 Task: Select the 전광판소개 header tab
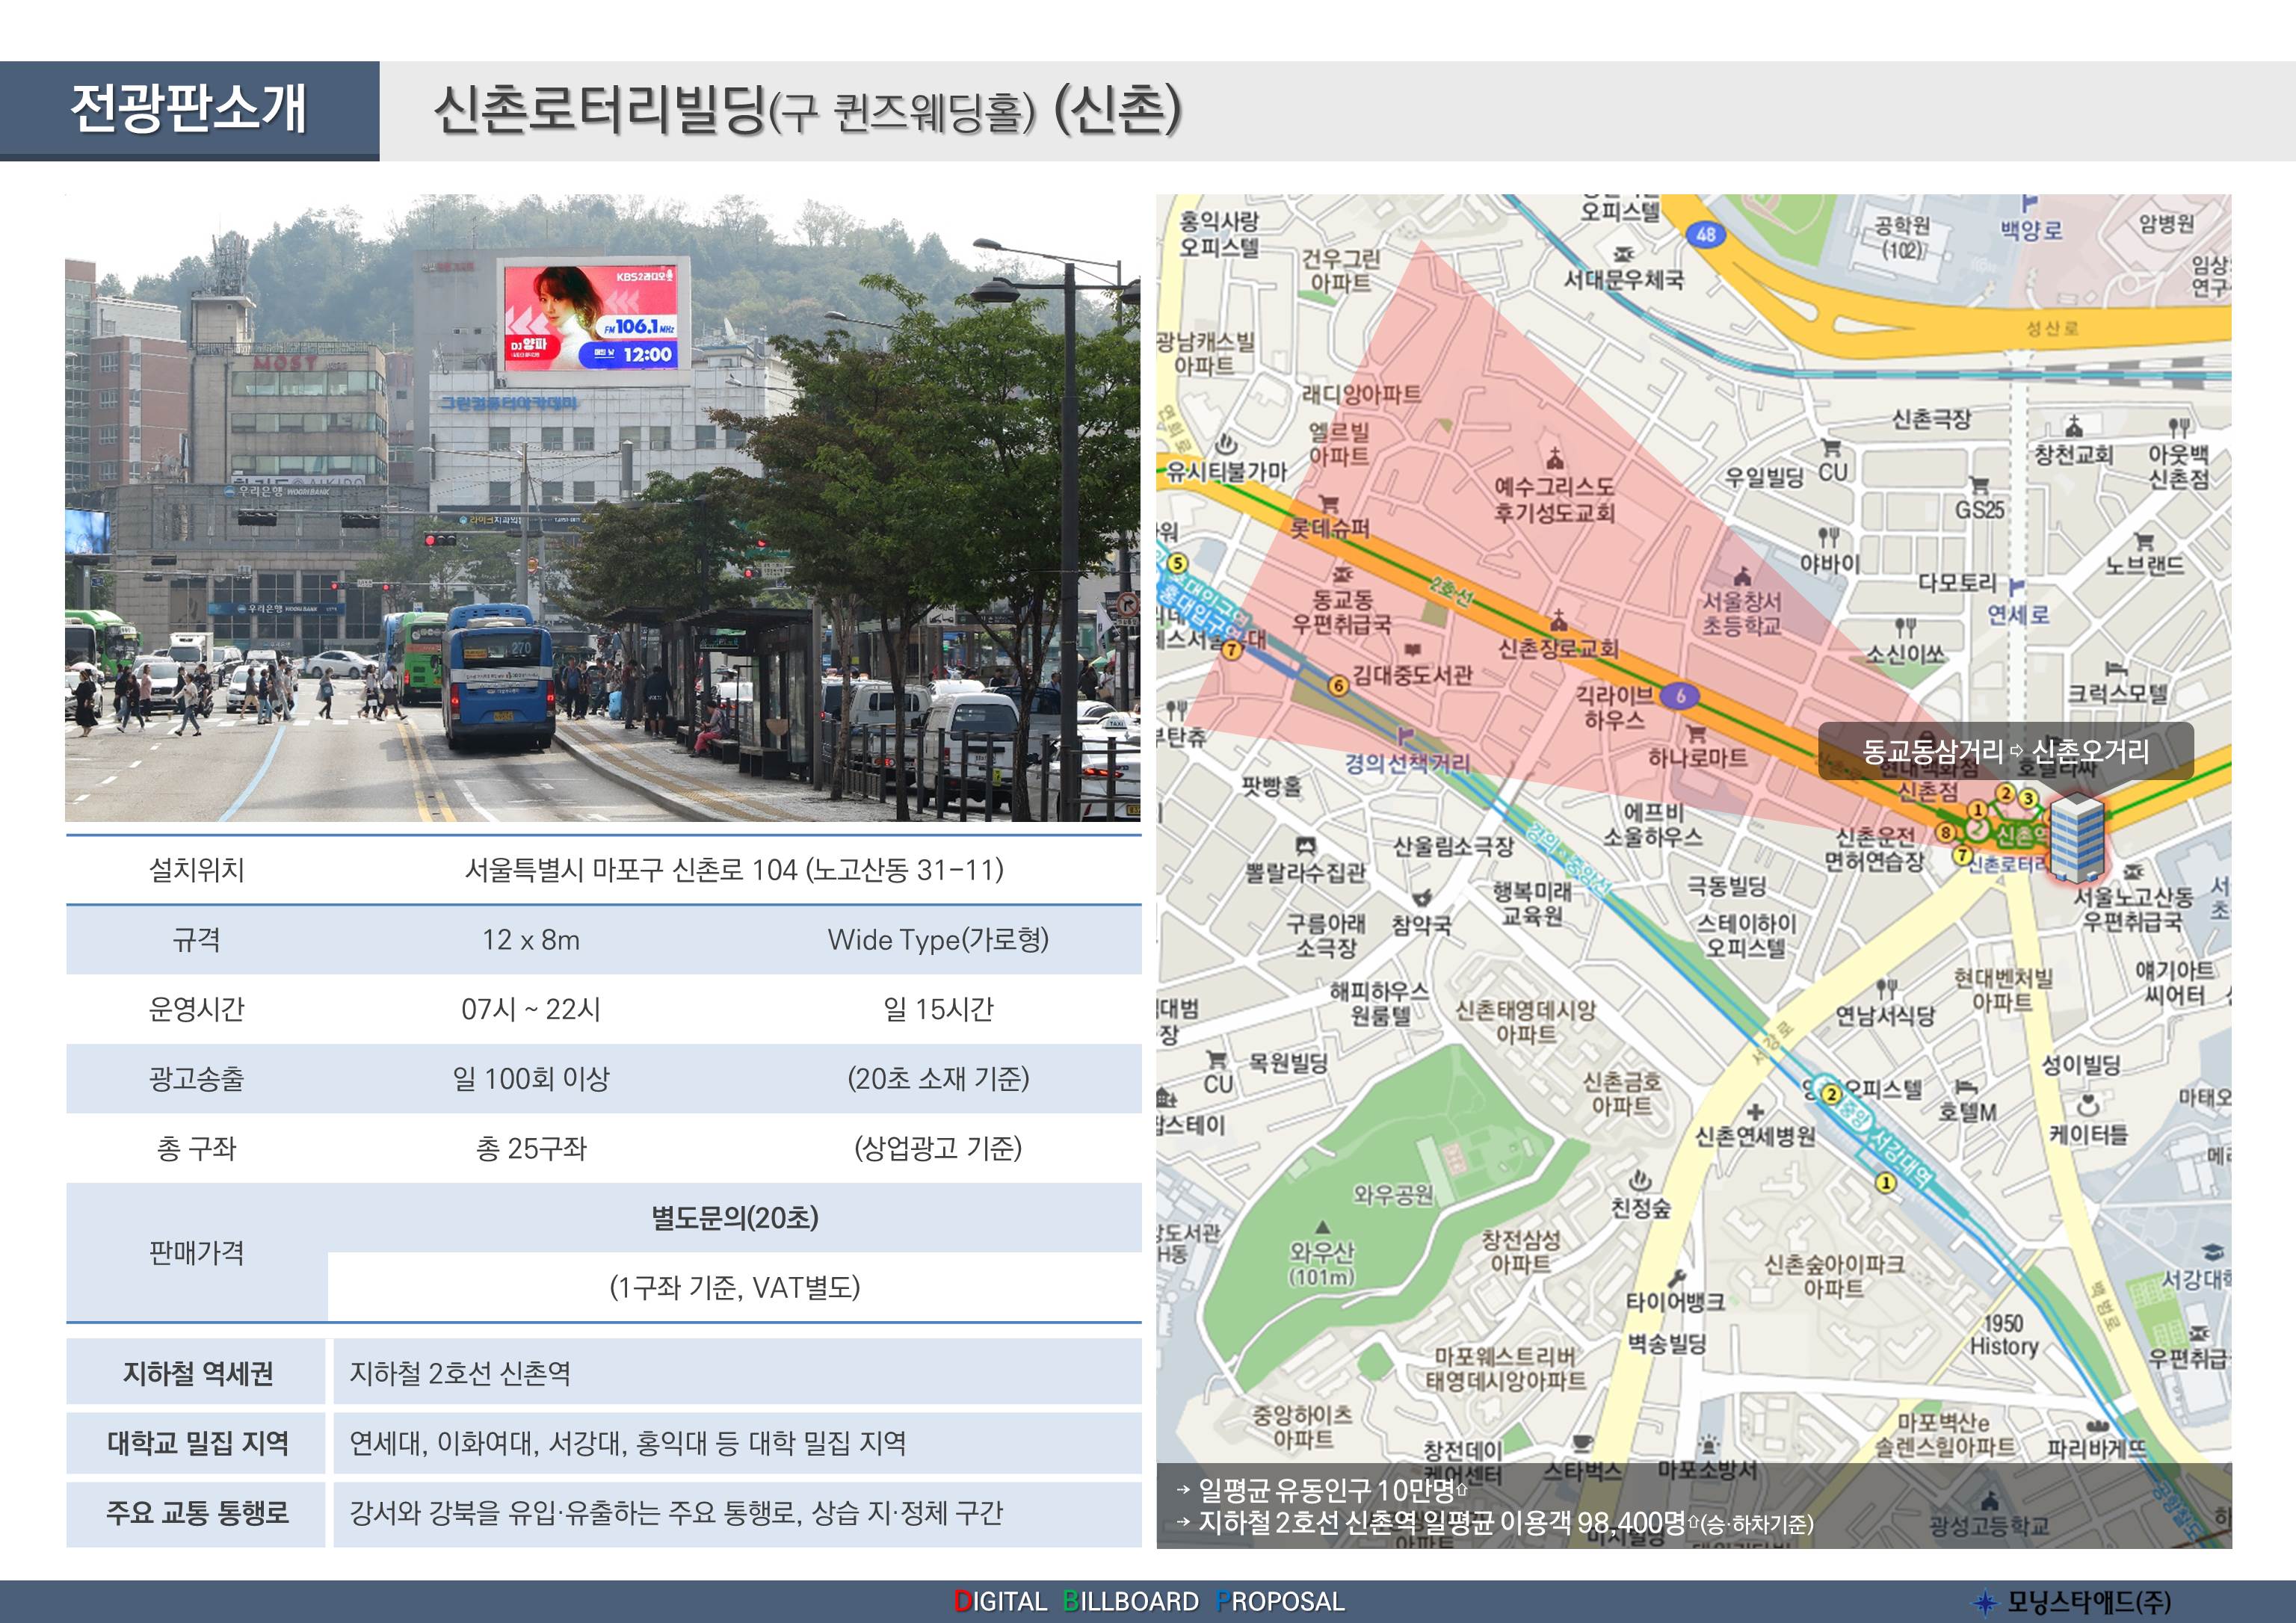(x=189, y=110)
